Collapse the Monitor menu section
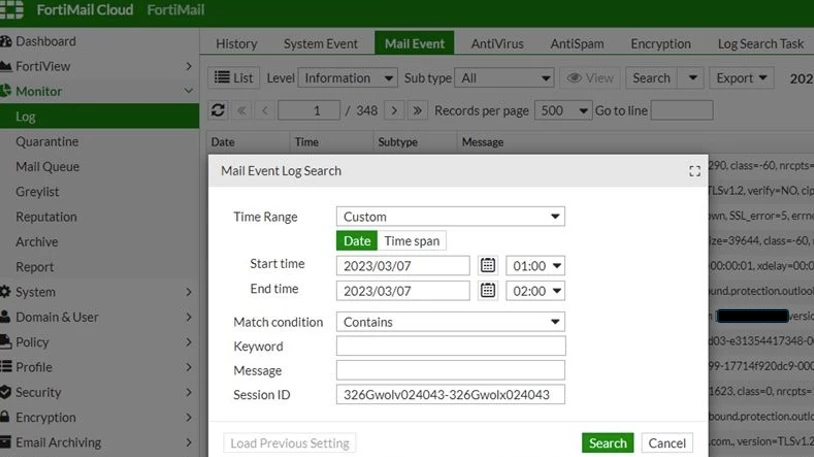The image size is (814, 457). [188, 91]
